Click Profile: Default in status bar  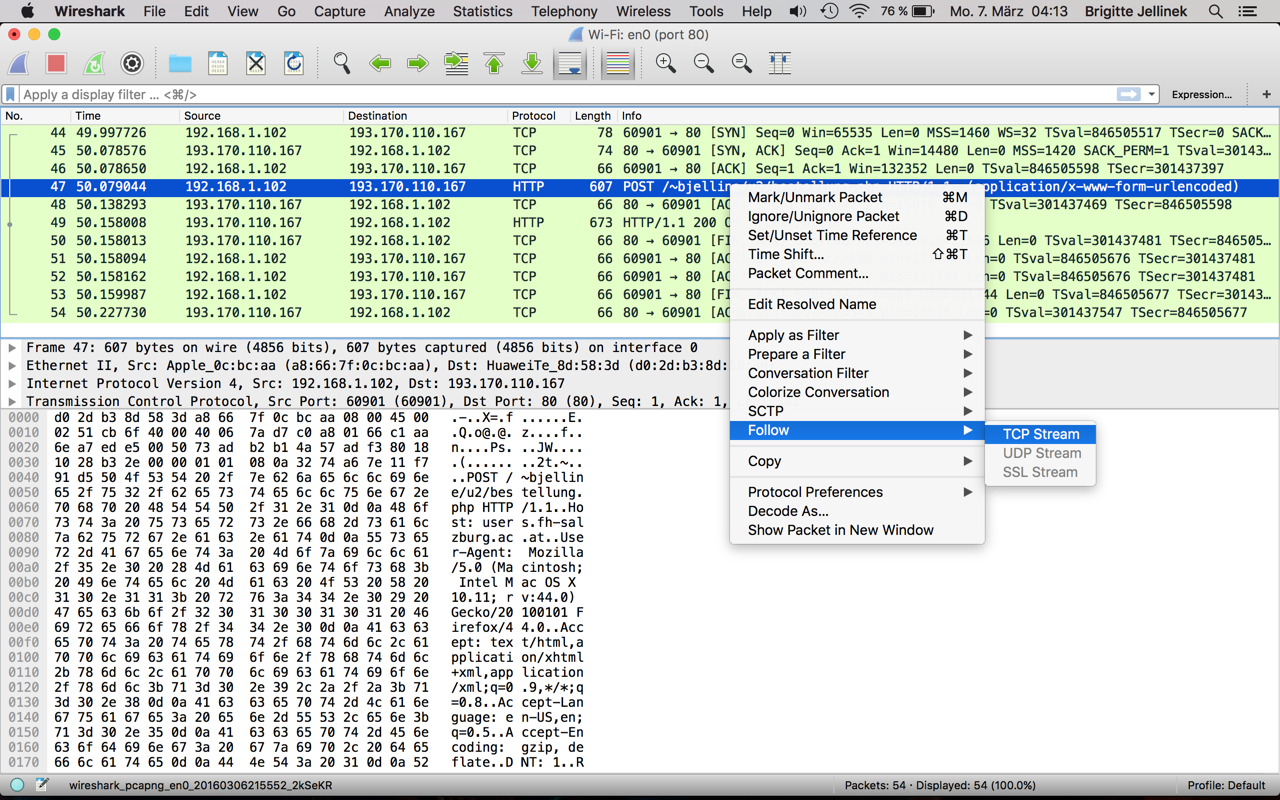tap(1226, 785)
